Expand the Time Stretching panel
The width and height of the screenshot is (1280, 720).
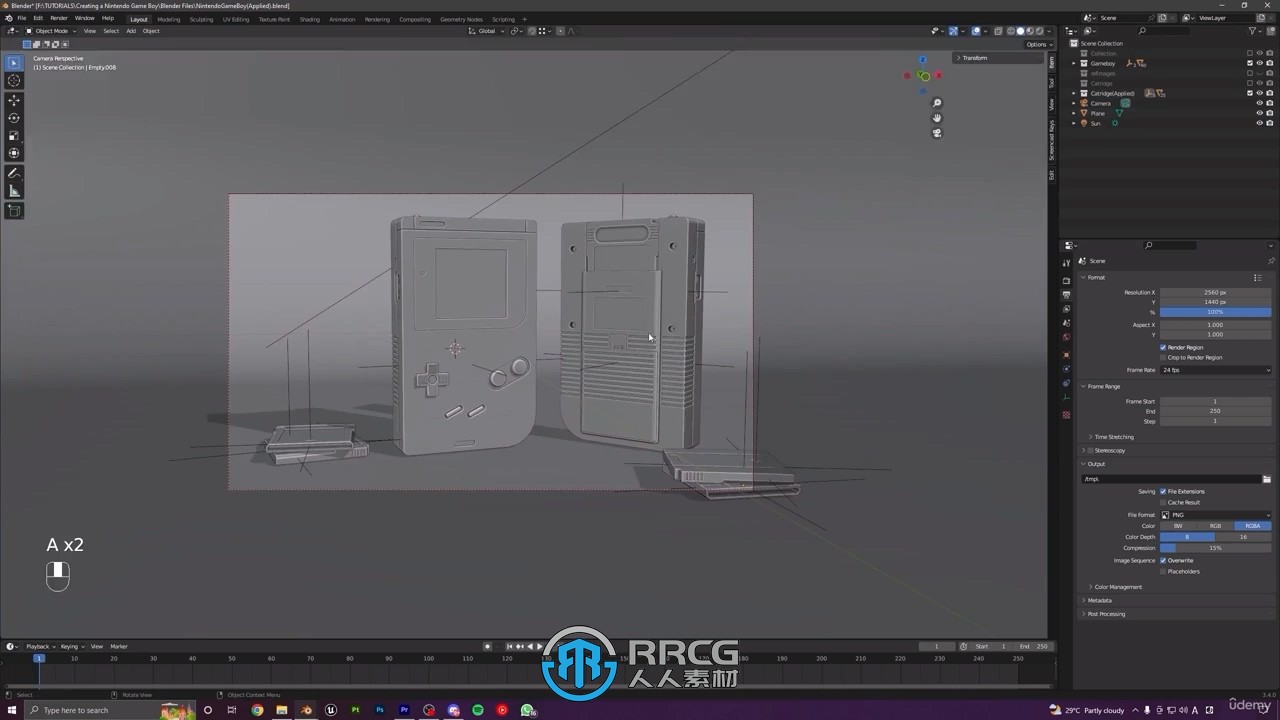[1113, 437]
